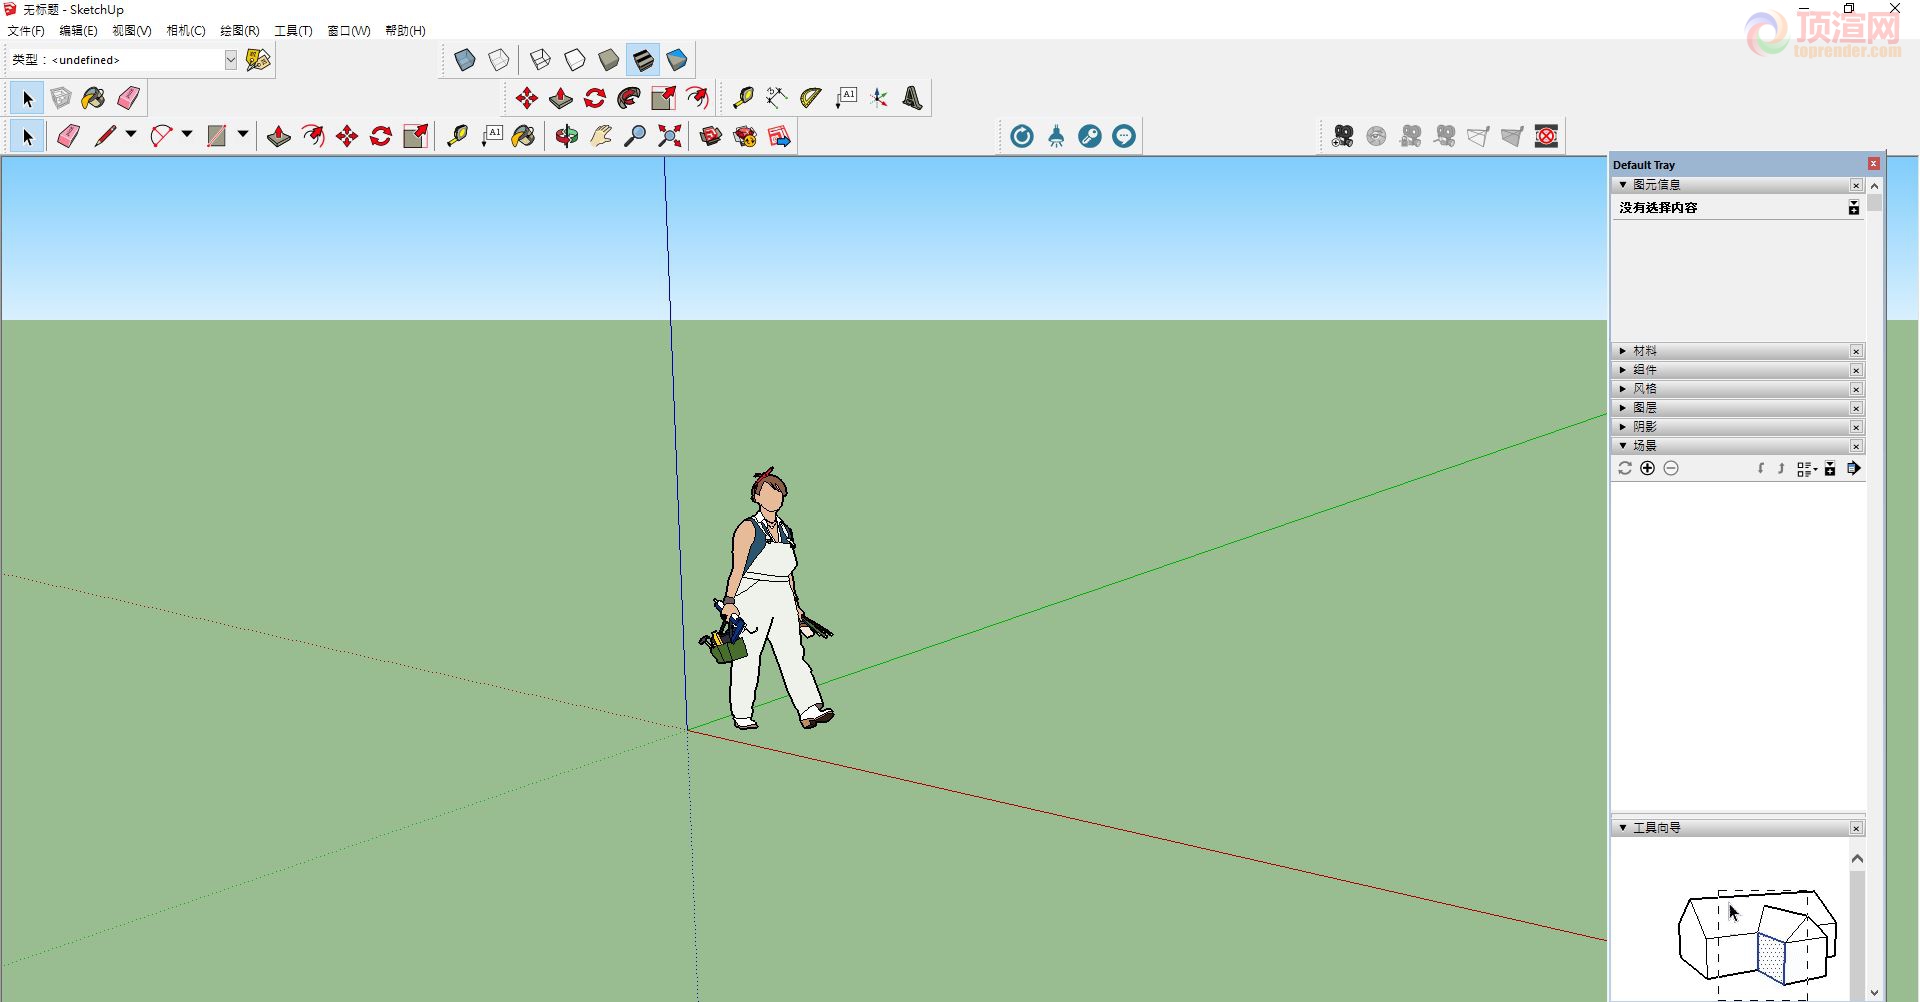Open scene view options dropdown
The width and height of the screenshot is (1920, 1002).
point(1807,468)
